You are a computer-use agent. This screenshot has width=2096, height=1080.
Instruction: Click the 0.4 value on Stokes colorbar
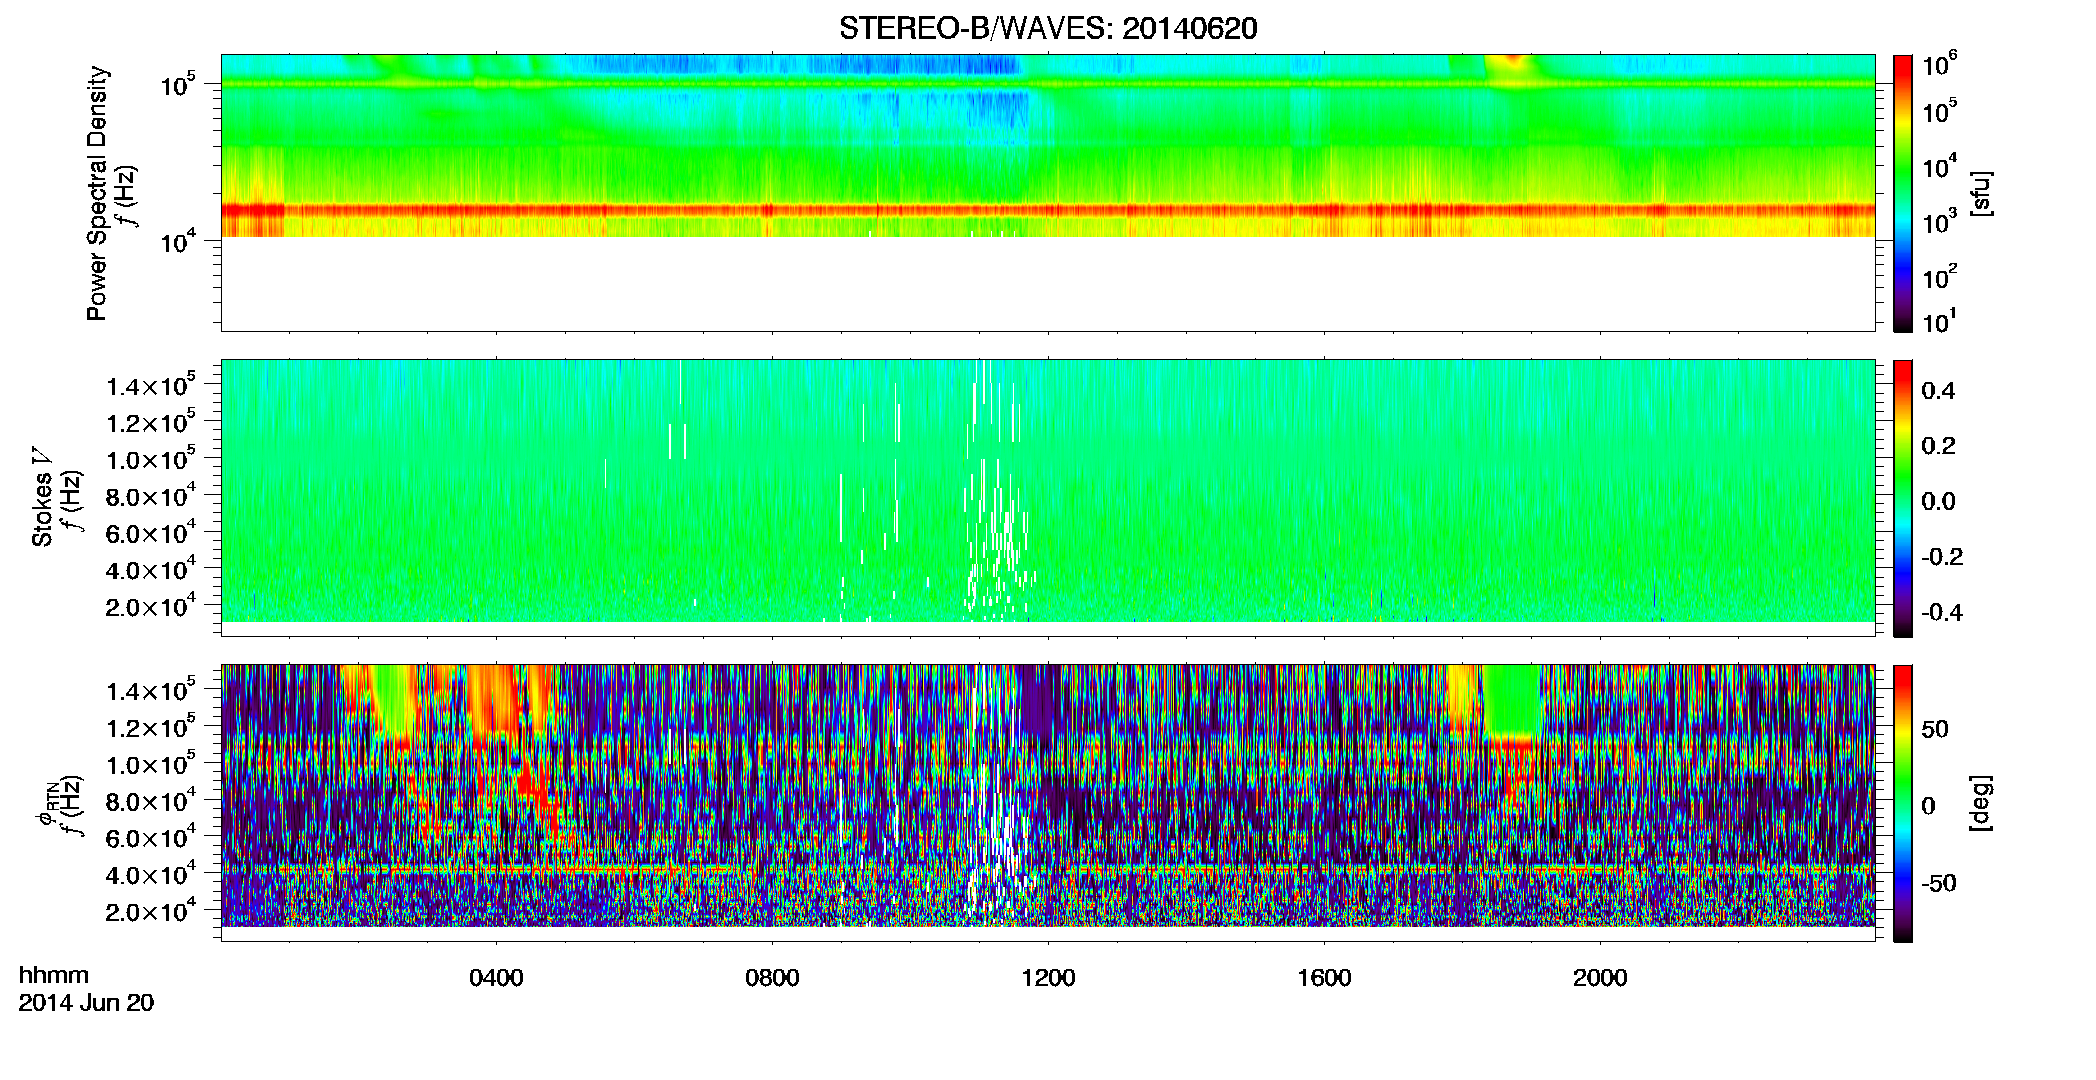tap(1938, 391)
